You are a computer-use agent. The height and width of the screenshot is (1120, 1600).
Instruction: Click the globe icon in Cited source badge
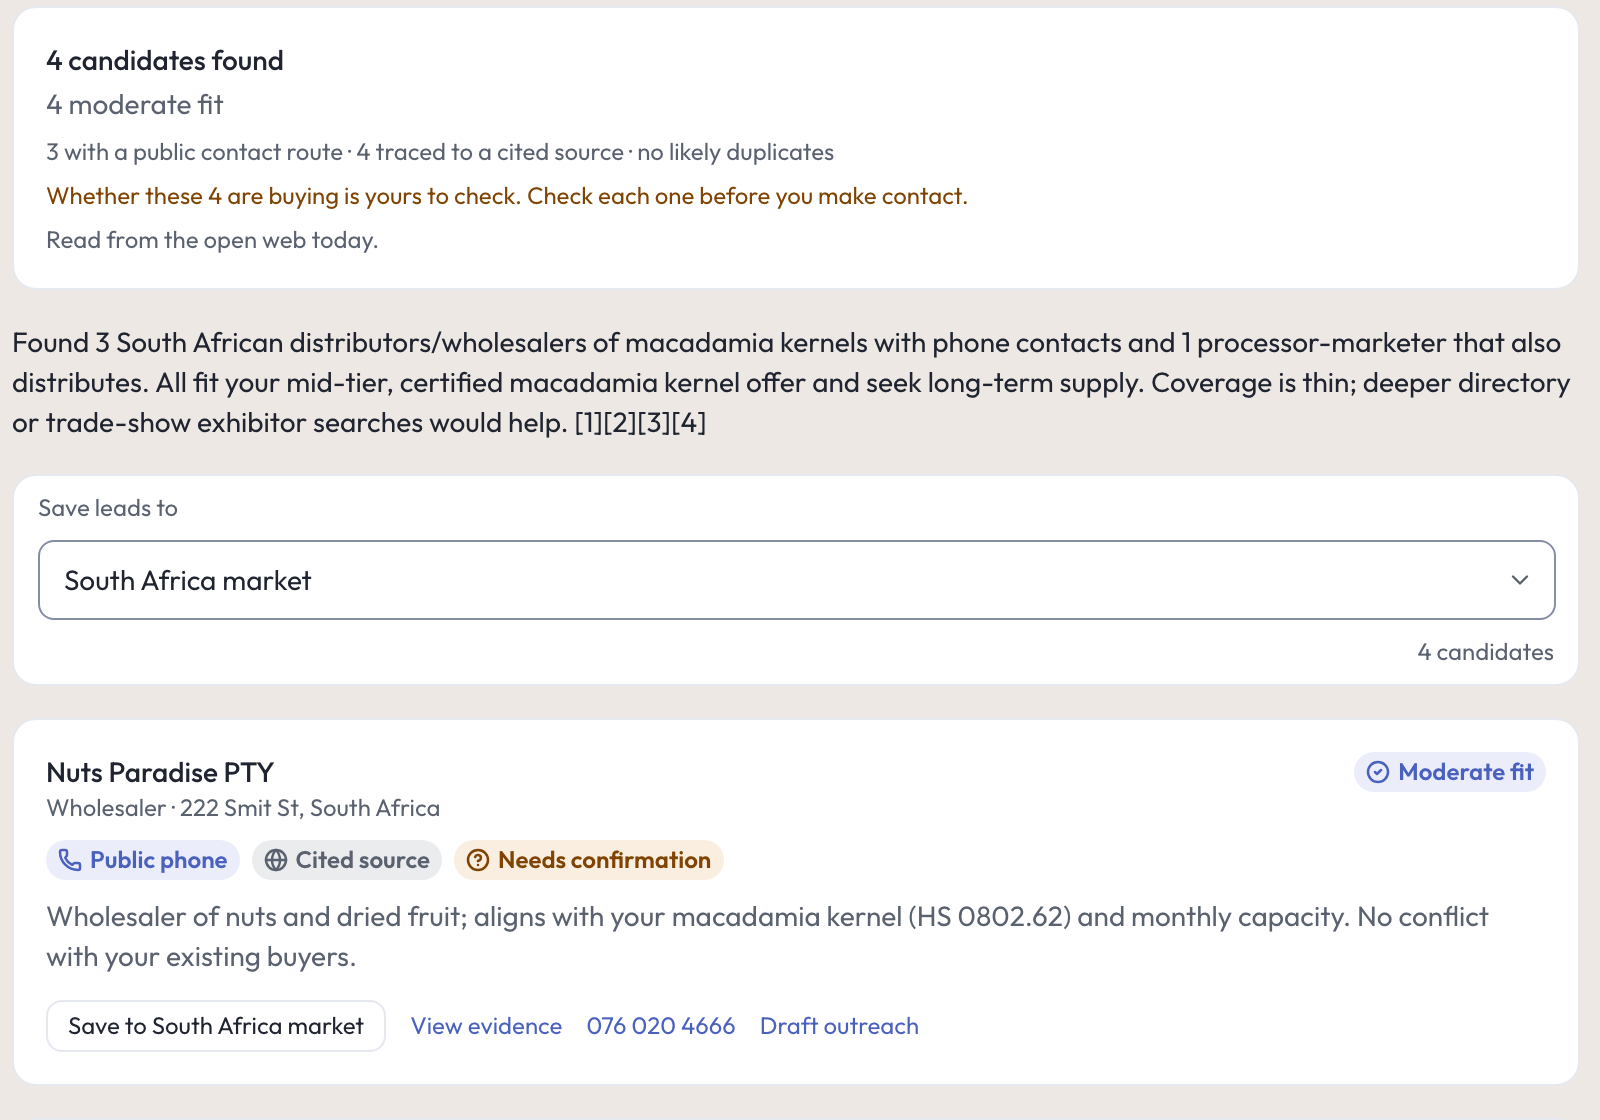[276, 860]
